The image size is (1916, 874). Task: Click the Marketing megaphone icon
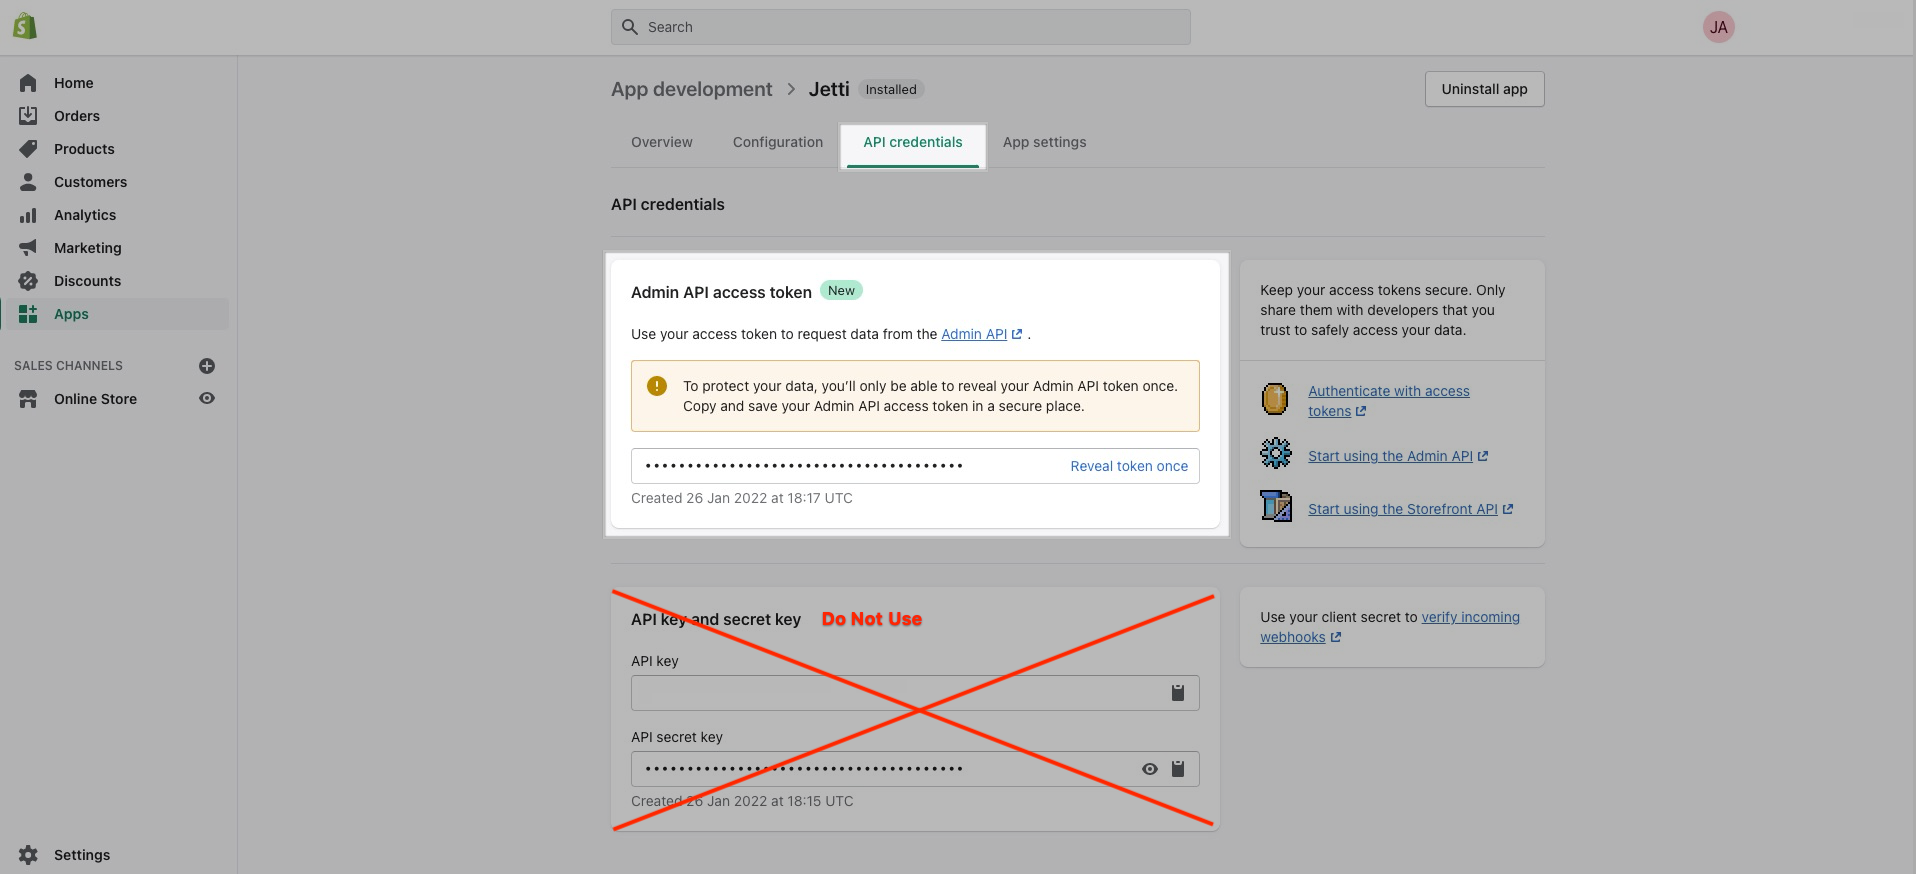tap(28, 248)
